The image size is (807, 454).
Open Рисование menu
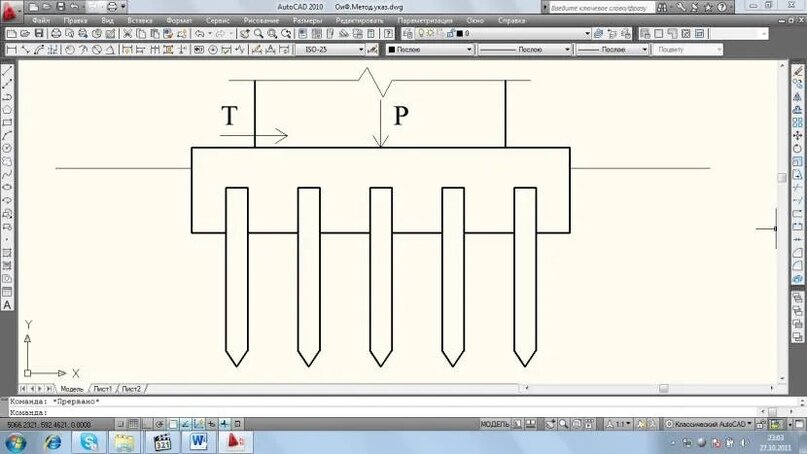click(x=261, y=21)
